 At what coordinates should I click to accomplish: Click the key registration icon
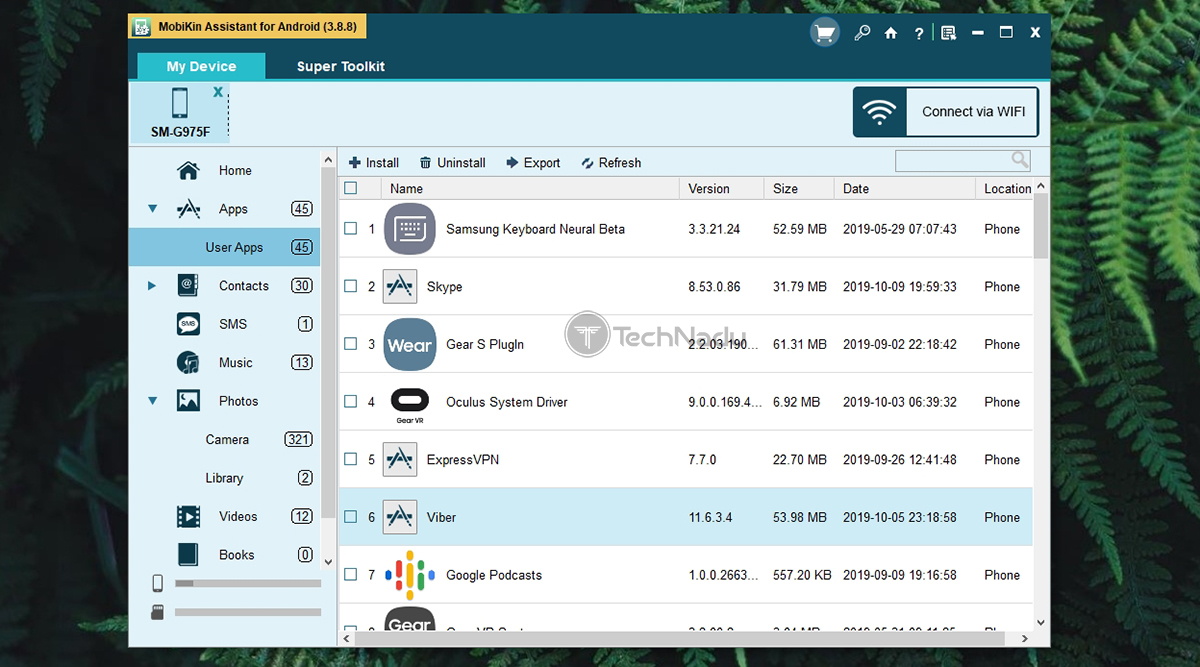pos(861,33)
